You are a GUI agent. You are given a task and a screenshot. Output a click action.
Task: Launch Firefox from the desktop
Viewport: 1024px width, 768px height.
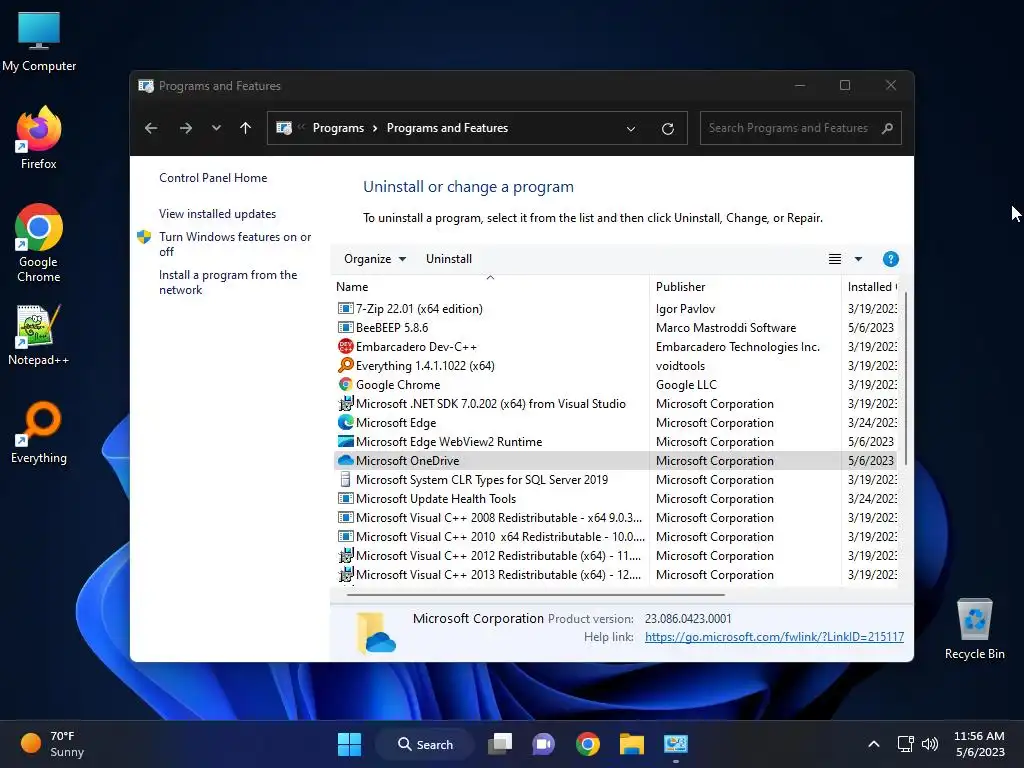tap(39, 138)
